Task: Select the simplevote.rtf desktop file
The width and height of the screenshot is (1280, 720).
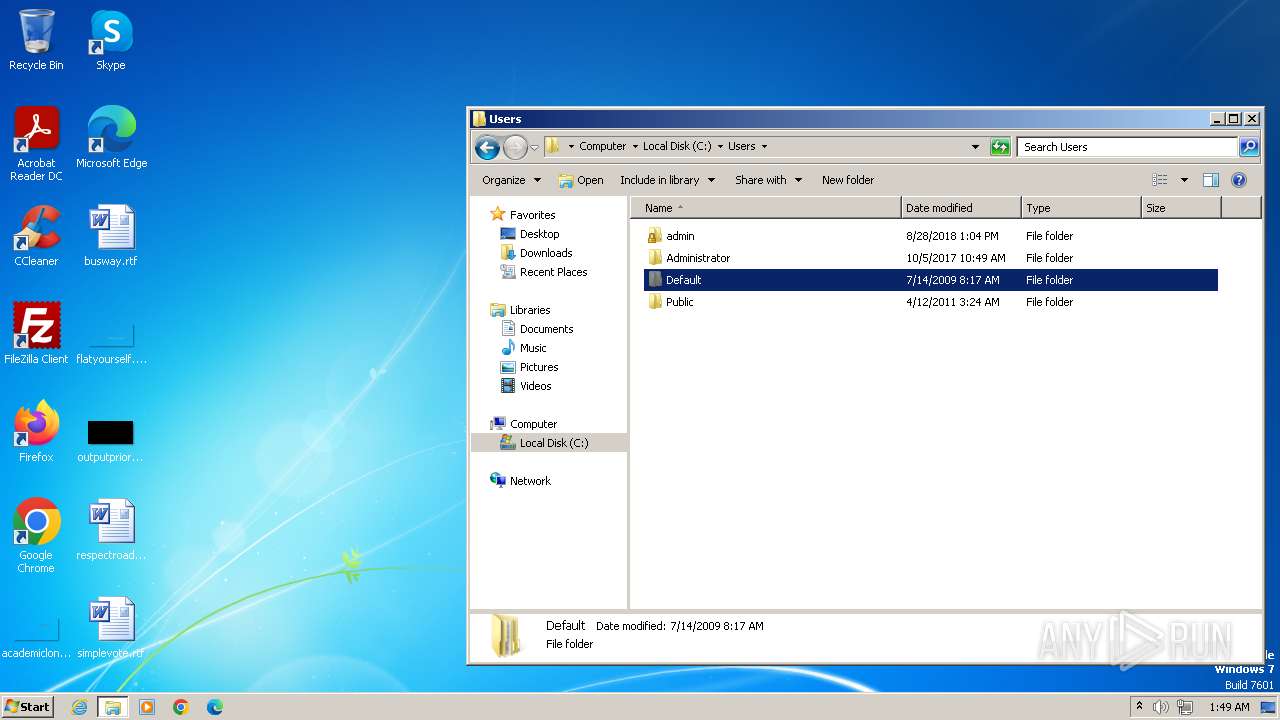Action: click(x=111, y=627)
